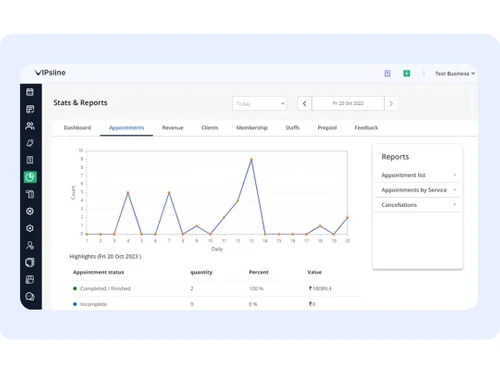Click the Percent column header

(259, 272)
